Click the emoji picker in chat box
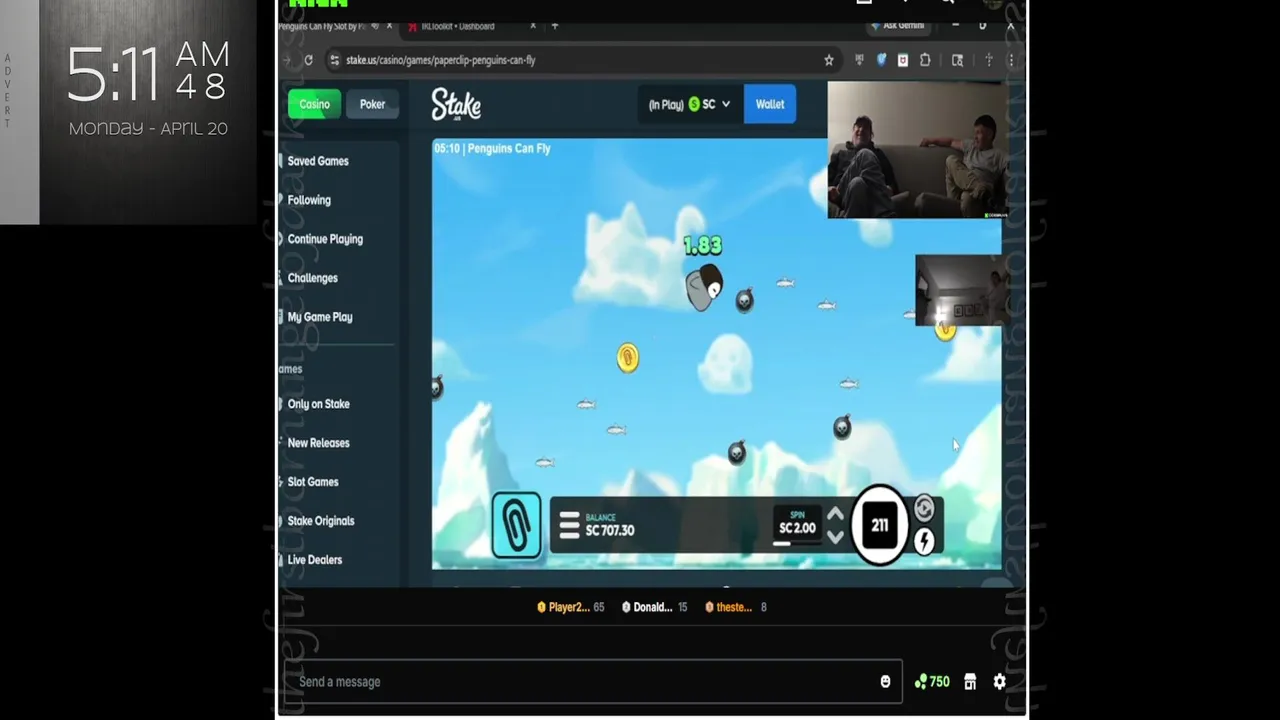This screenshot has width=1280, height=720. click(x=885, y=682)
